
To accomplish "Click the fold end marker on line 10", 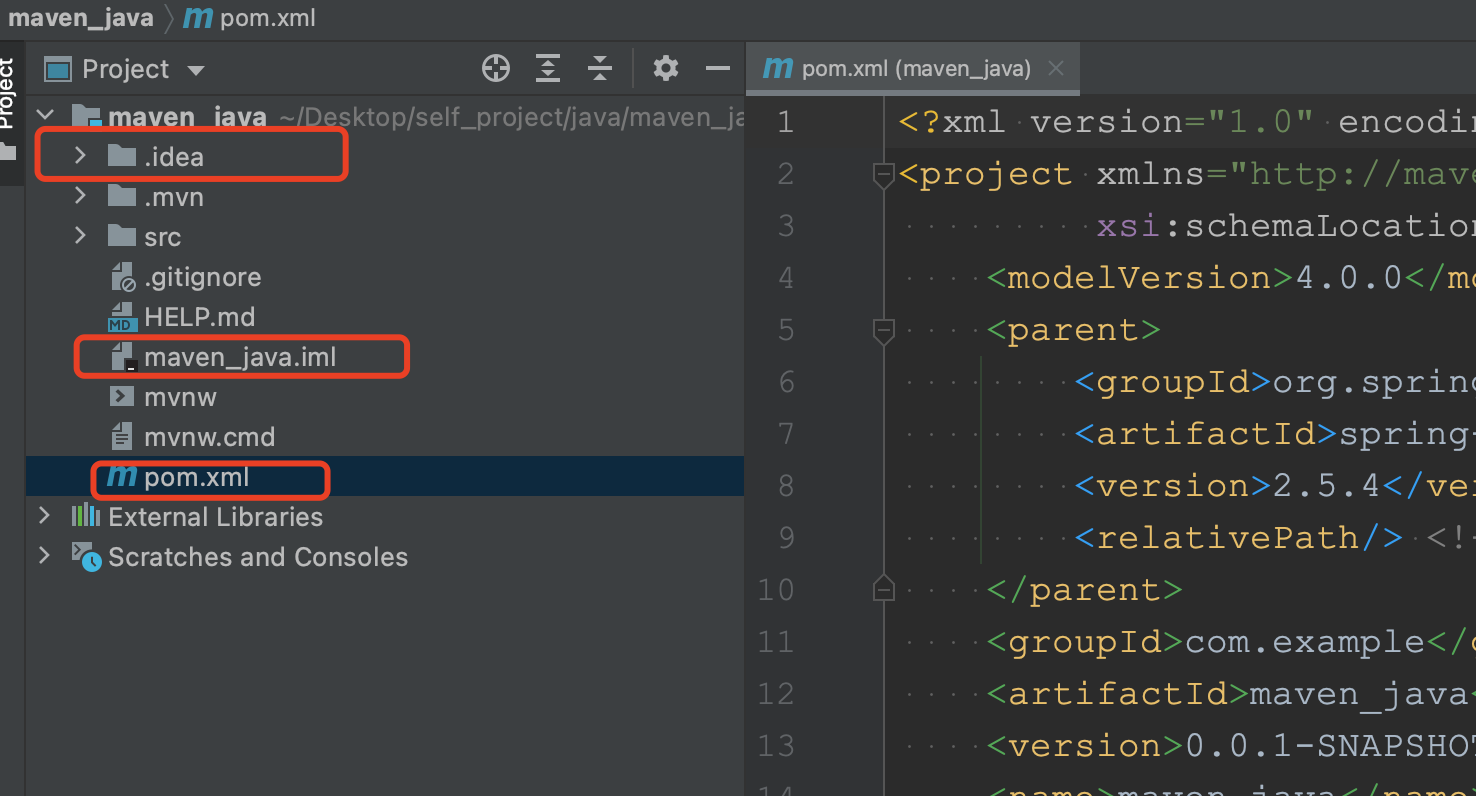I will (883, 589).
